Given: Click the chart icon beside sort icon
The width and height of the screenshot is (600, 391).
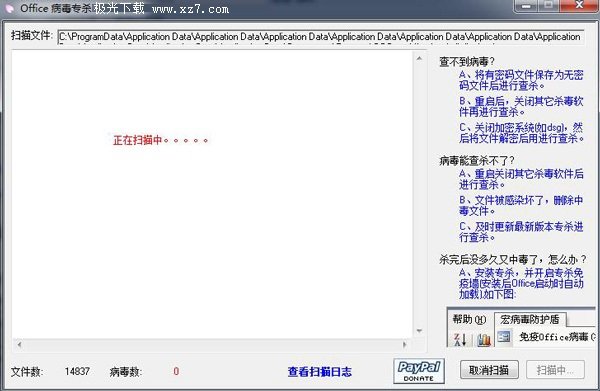Looking at the screenshot, I should coord(484,339).
